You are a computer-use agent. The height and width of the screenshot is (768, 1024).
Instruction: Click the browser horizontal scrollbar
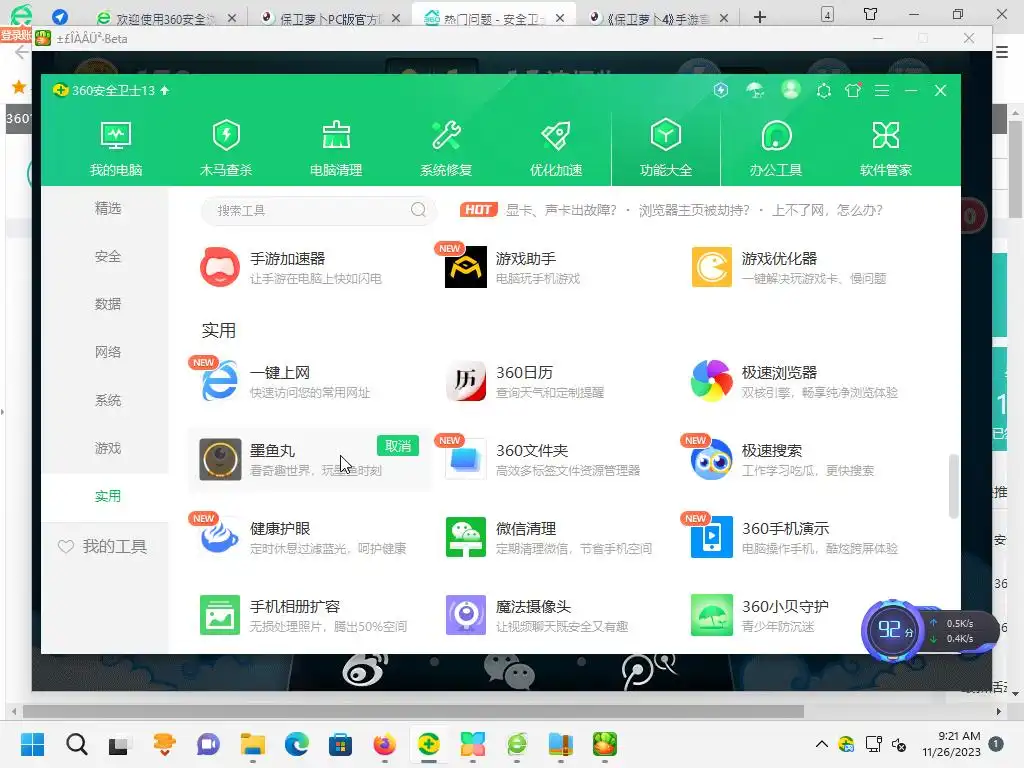coord(413,711)
